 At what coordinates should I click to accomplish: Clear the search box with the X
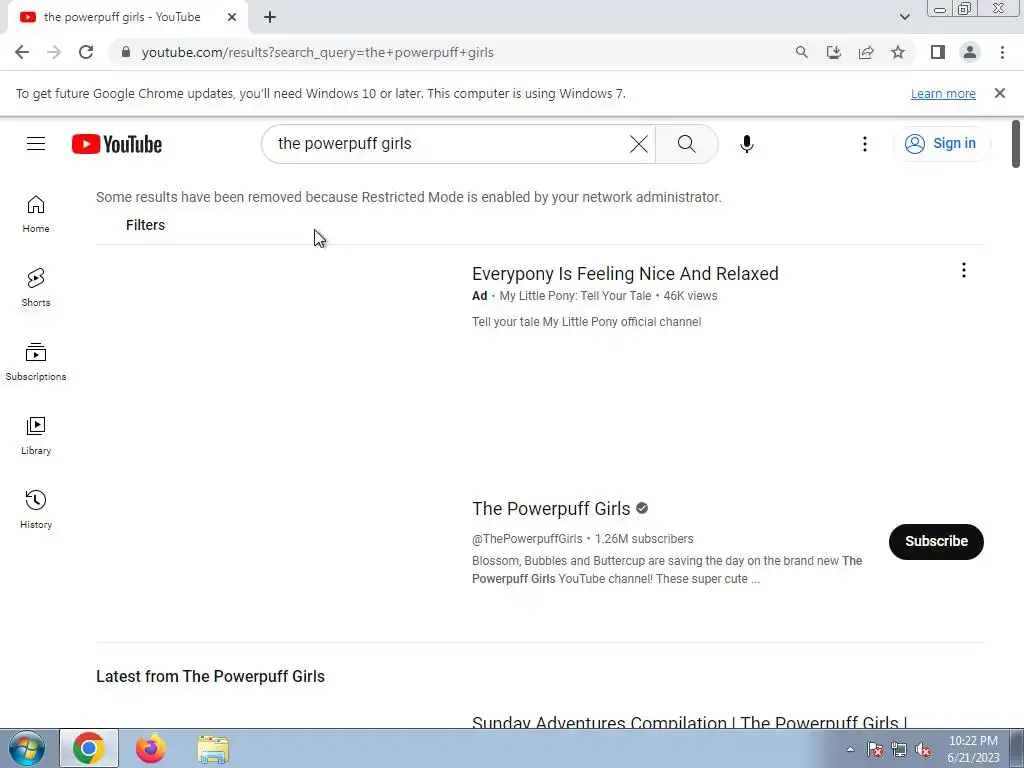(x=639, y=144)
